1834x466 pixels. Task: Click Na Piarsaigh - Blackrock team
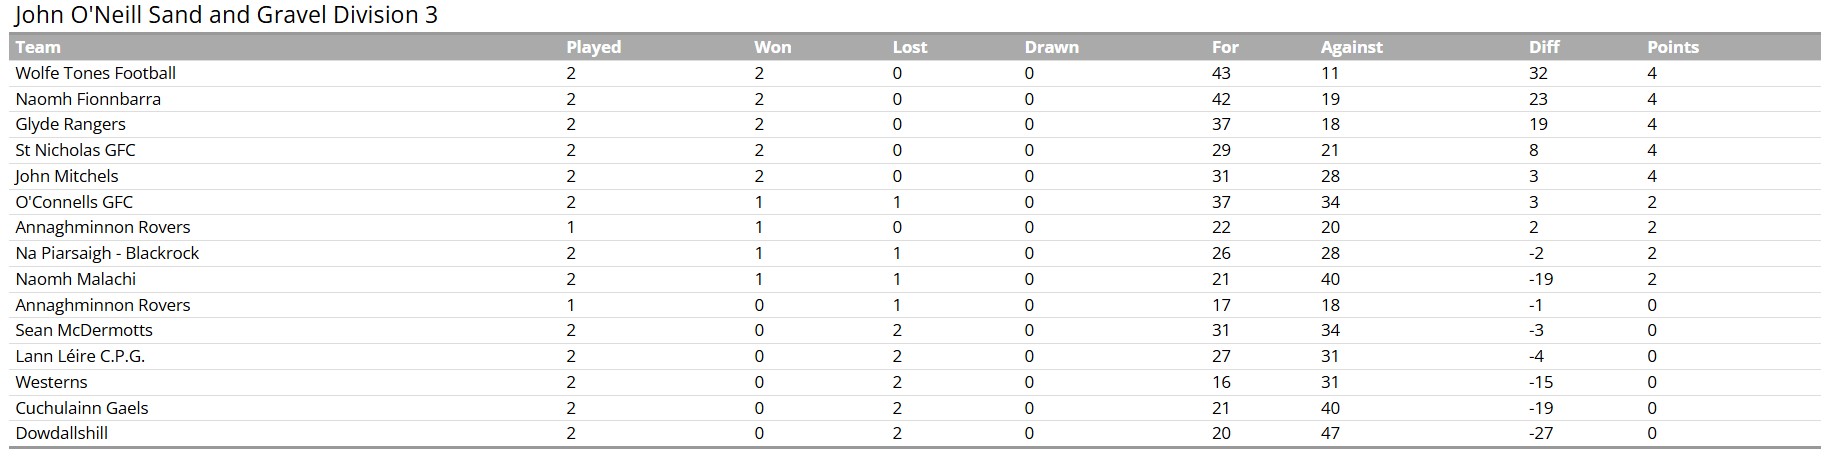point(107,253)
